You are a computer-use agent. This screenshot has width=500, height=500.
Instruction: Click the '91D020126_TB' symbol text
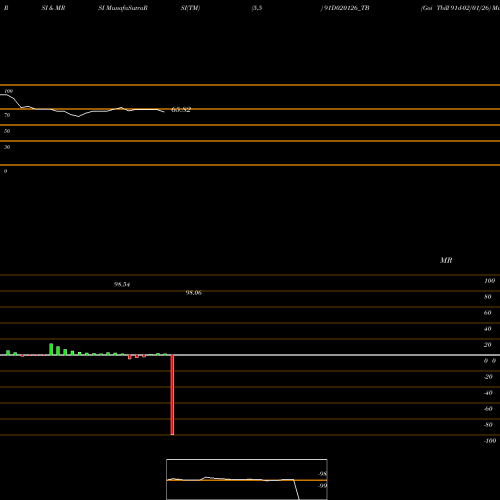click(346, 8)
